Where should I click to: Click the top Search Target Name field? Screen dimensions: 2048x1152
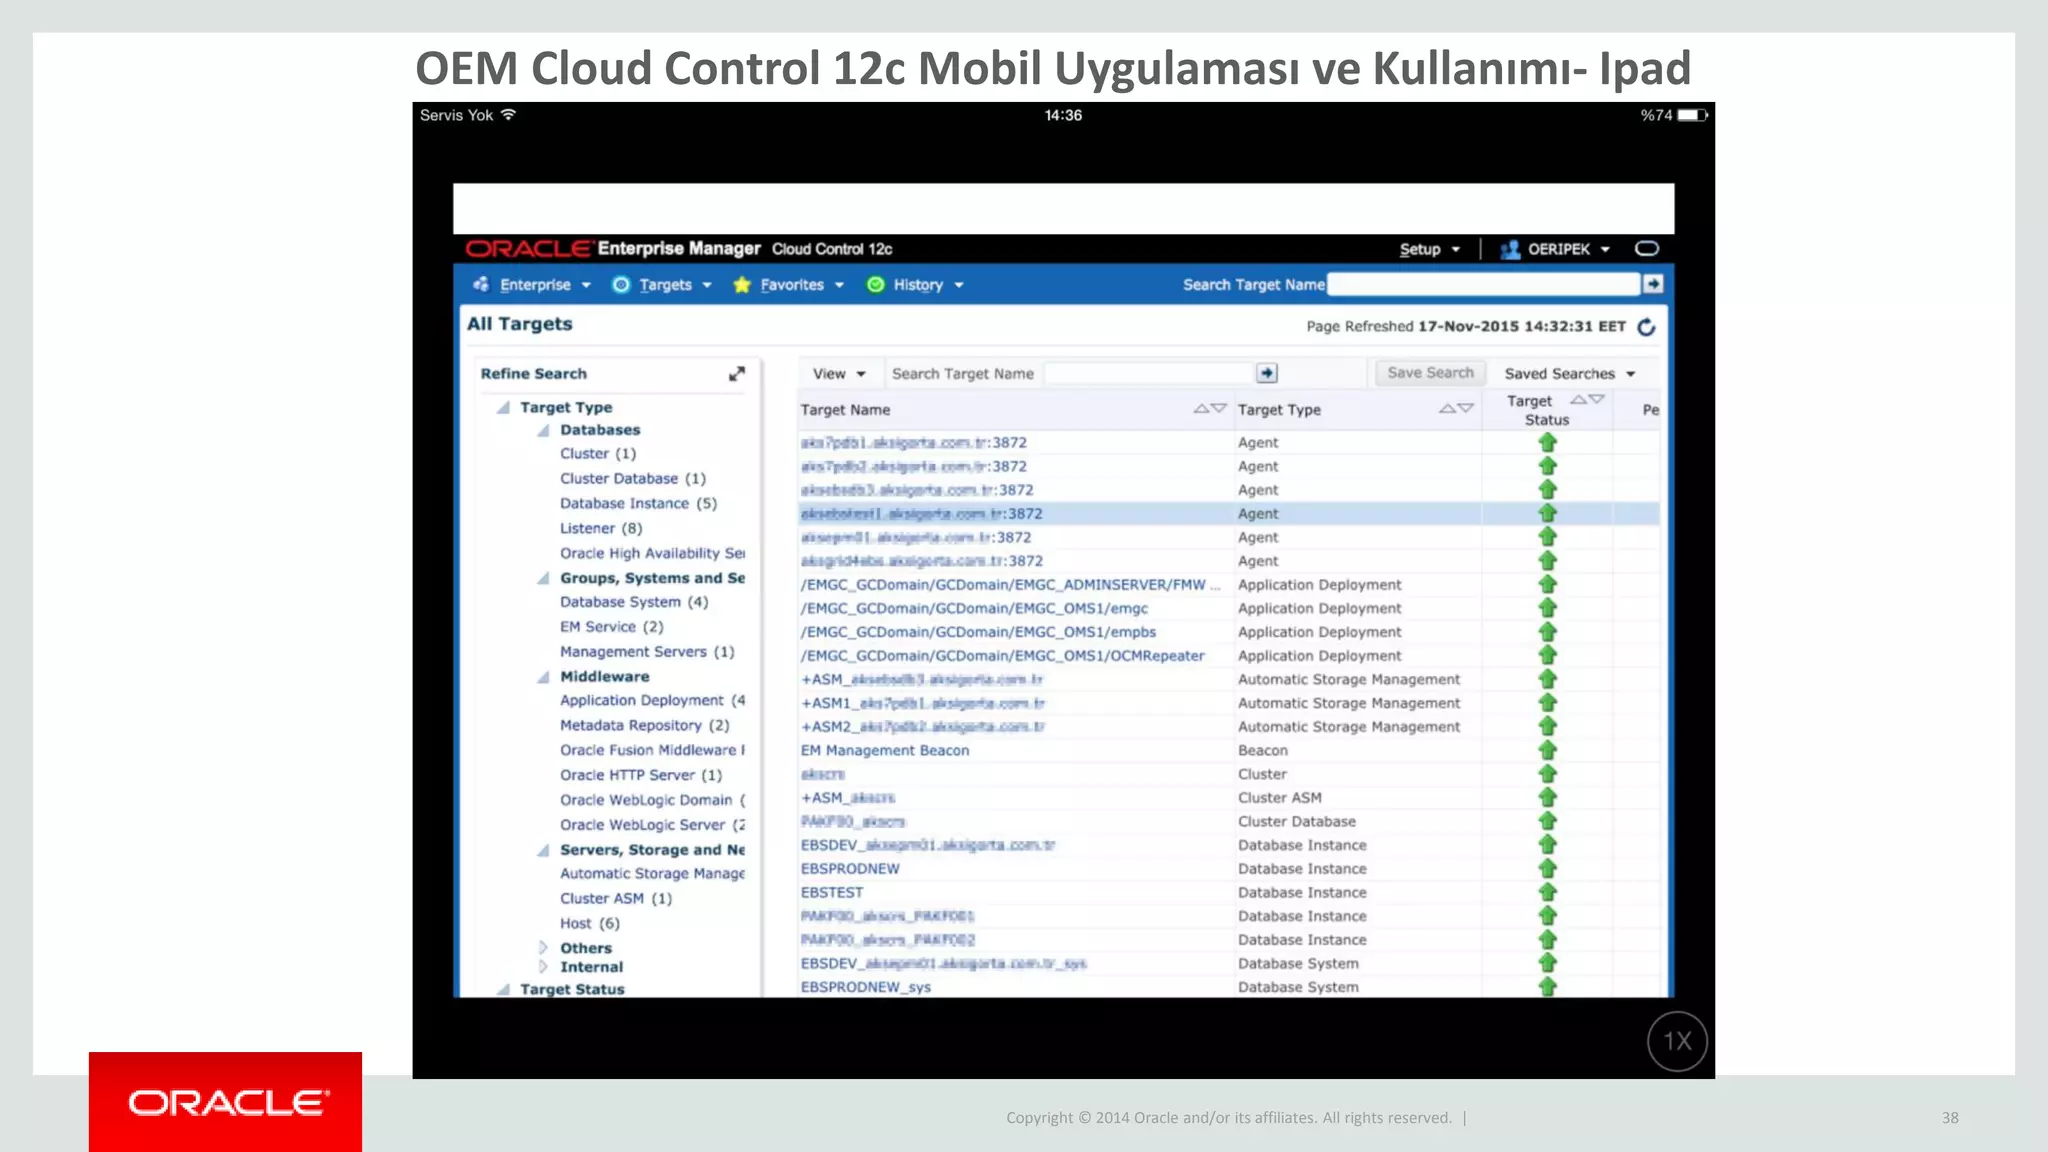click(1484, 284)
